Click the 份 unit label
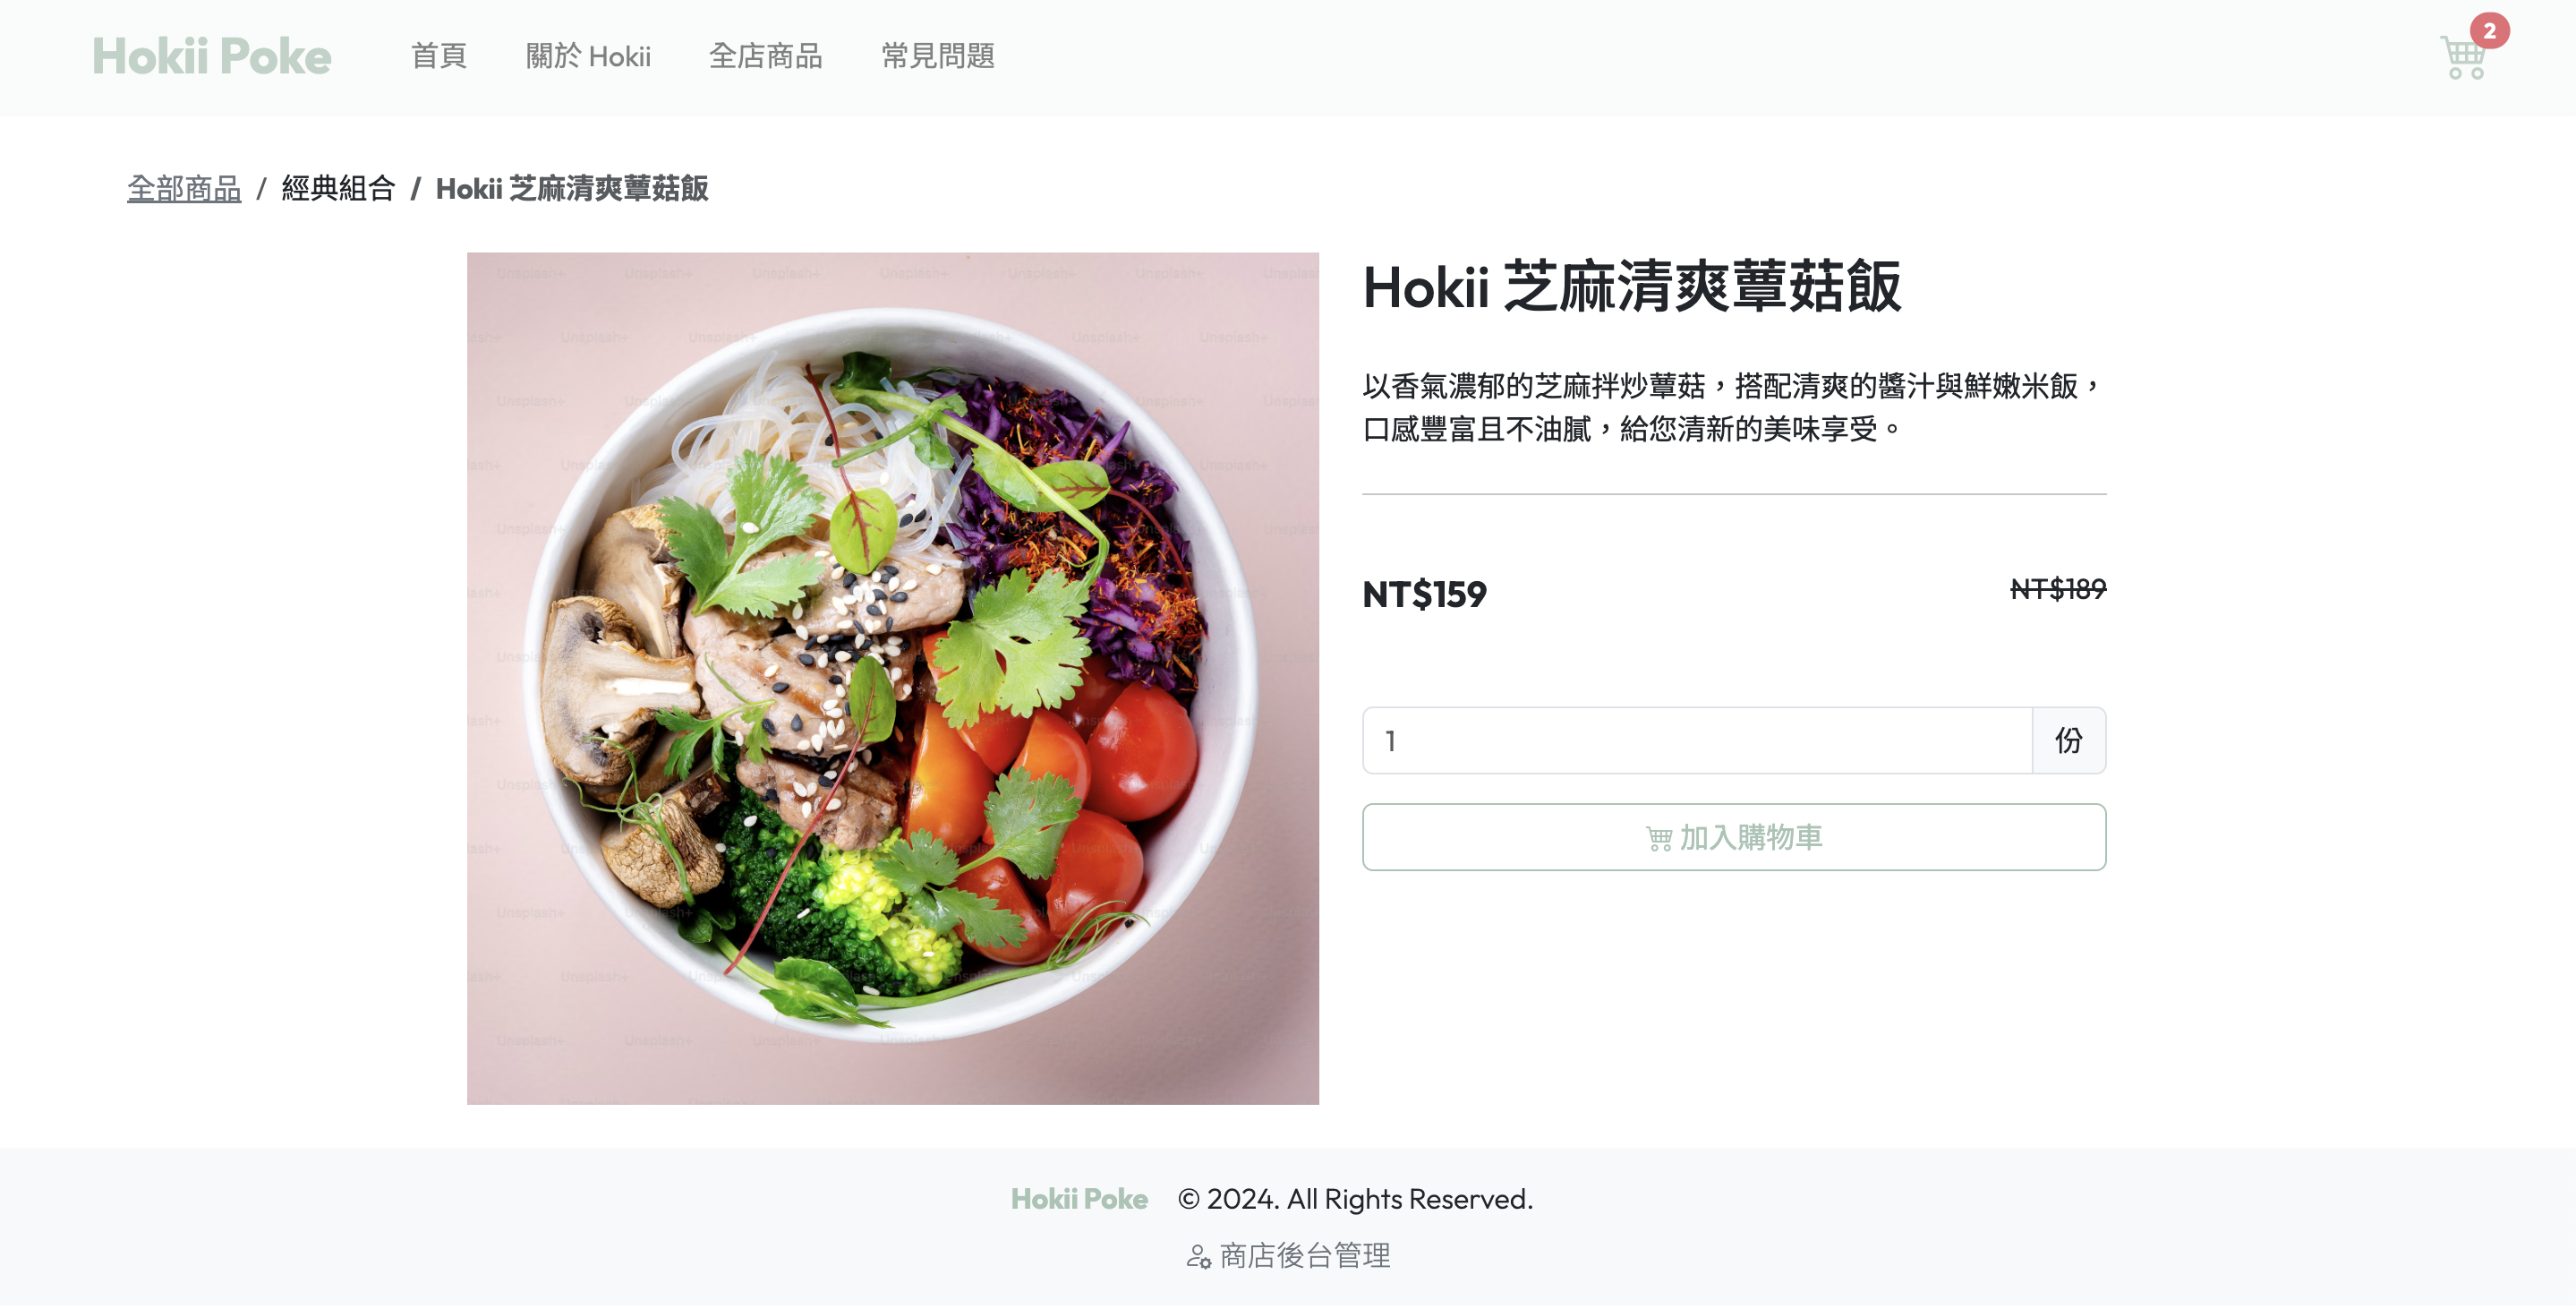Screen dimensions: 2576x1309 point(2068,741)
